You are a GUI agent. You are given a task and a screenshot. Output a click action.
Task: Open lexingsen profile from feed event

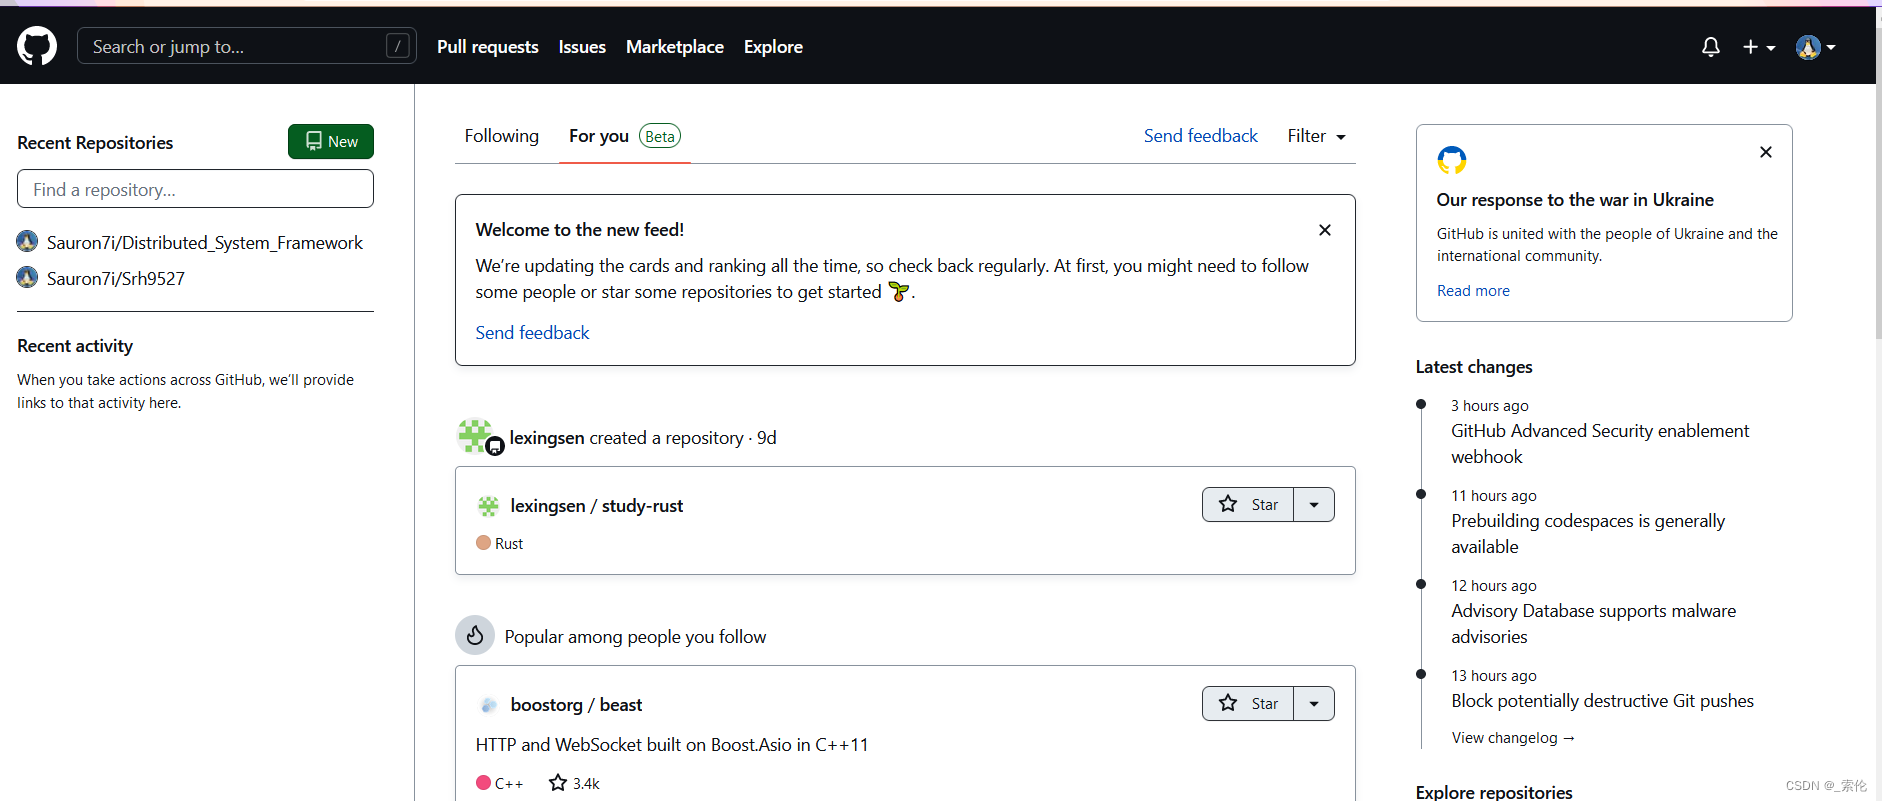(547, 438)
